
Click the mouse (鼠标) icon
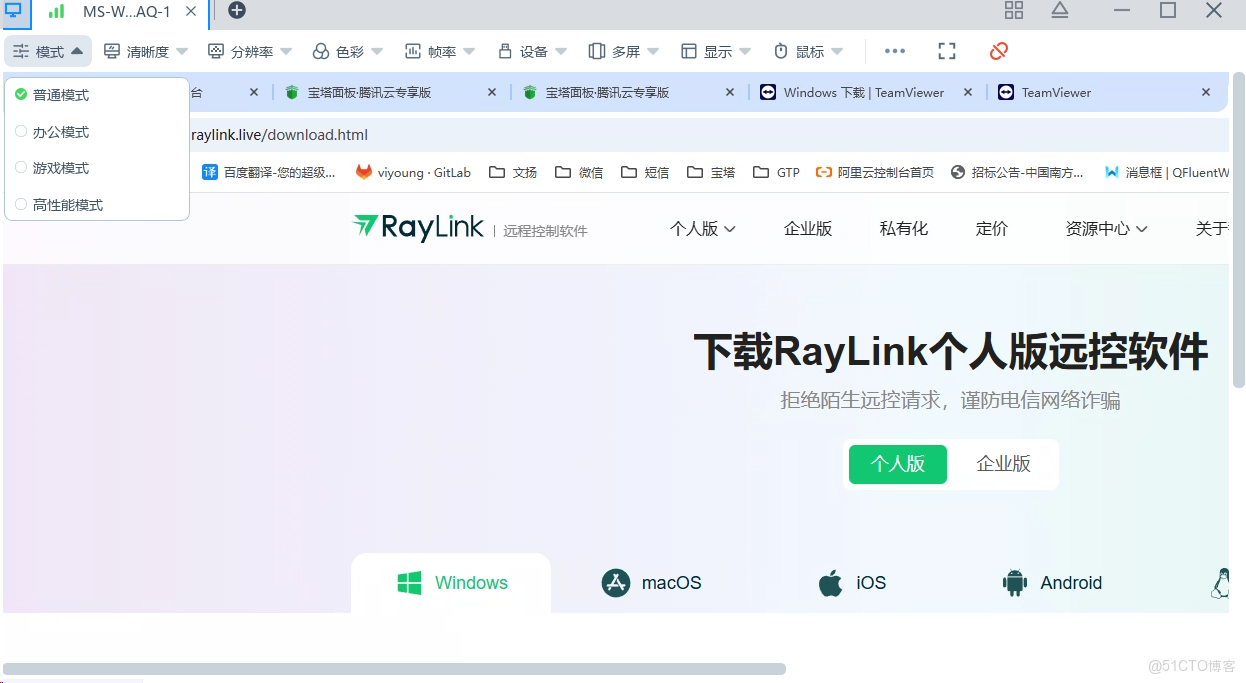click(x=781, y=51)
